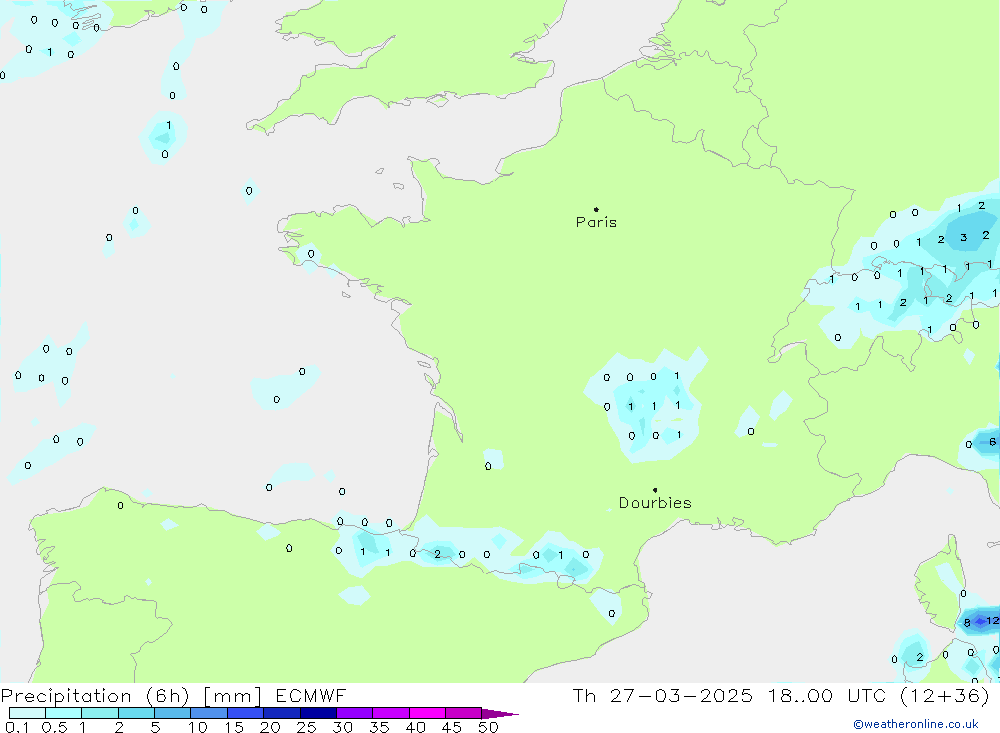Select the 'Precipitation (6h) [mm] ECMWF' title

point(173,695)
